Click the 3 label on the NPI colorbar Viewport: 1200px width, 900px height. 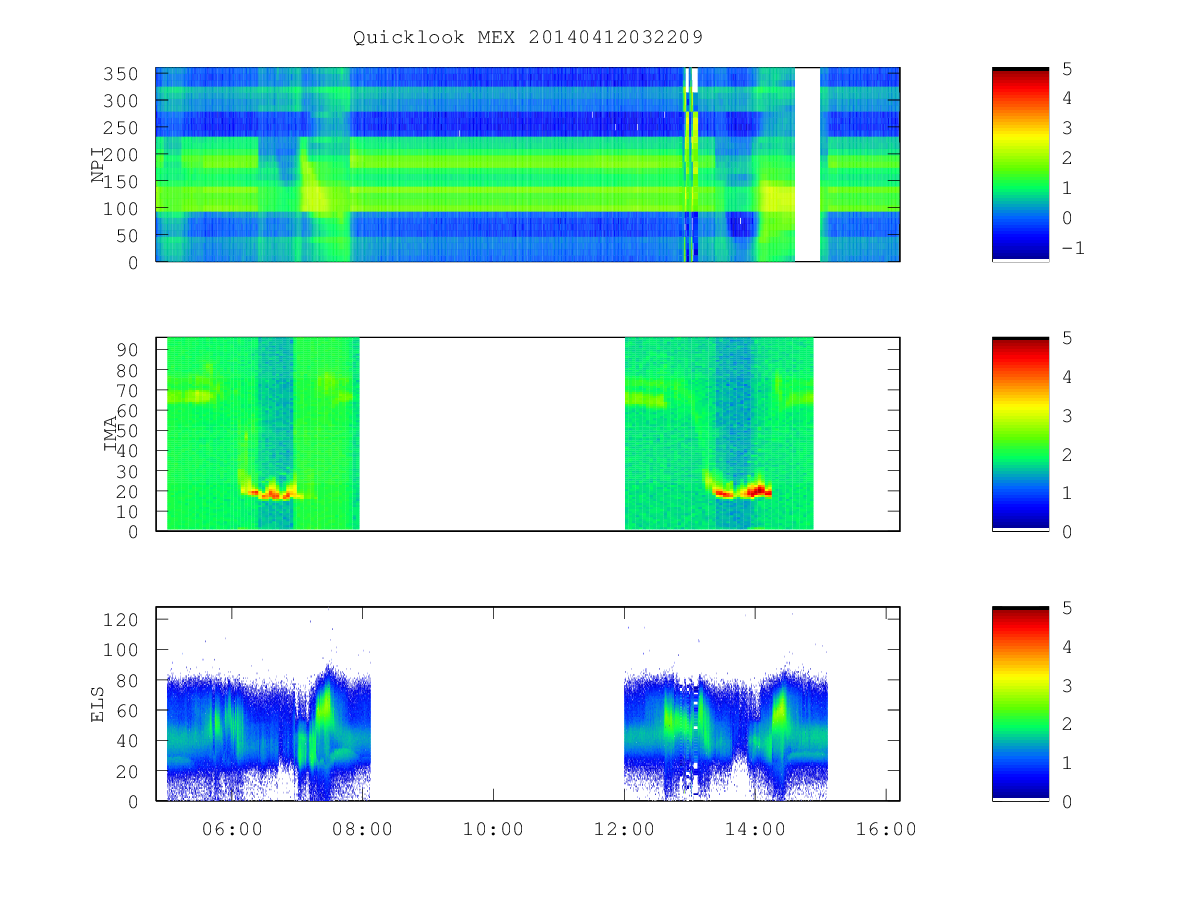tap(1066, 128)
